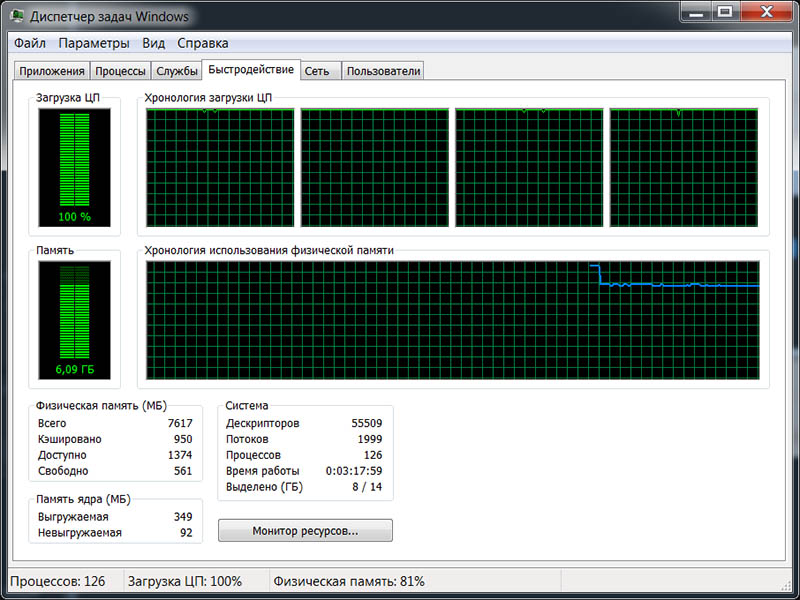Click Физическая память: 81% in the status bar

350,580
